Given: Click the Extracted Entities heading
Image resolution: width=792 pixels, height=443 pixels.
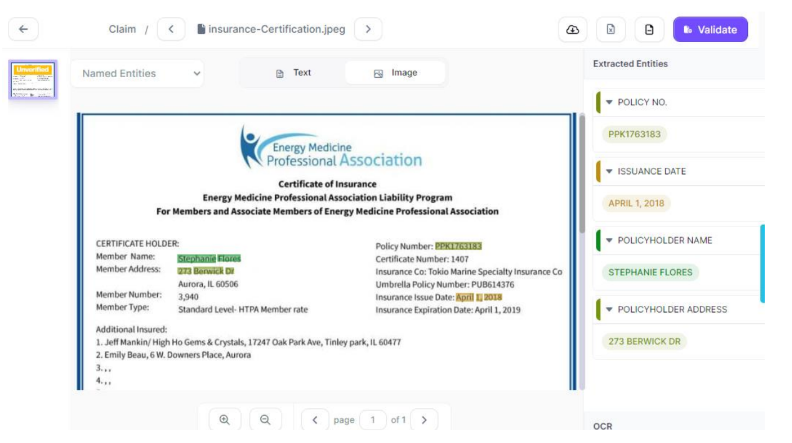Looking at the screenshot, I should 630,64.
